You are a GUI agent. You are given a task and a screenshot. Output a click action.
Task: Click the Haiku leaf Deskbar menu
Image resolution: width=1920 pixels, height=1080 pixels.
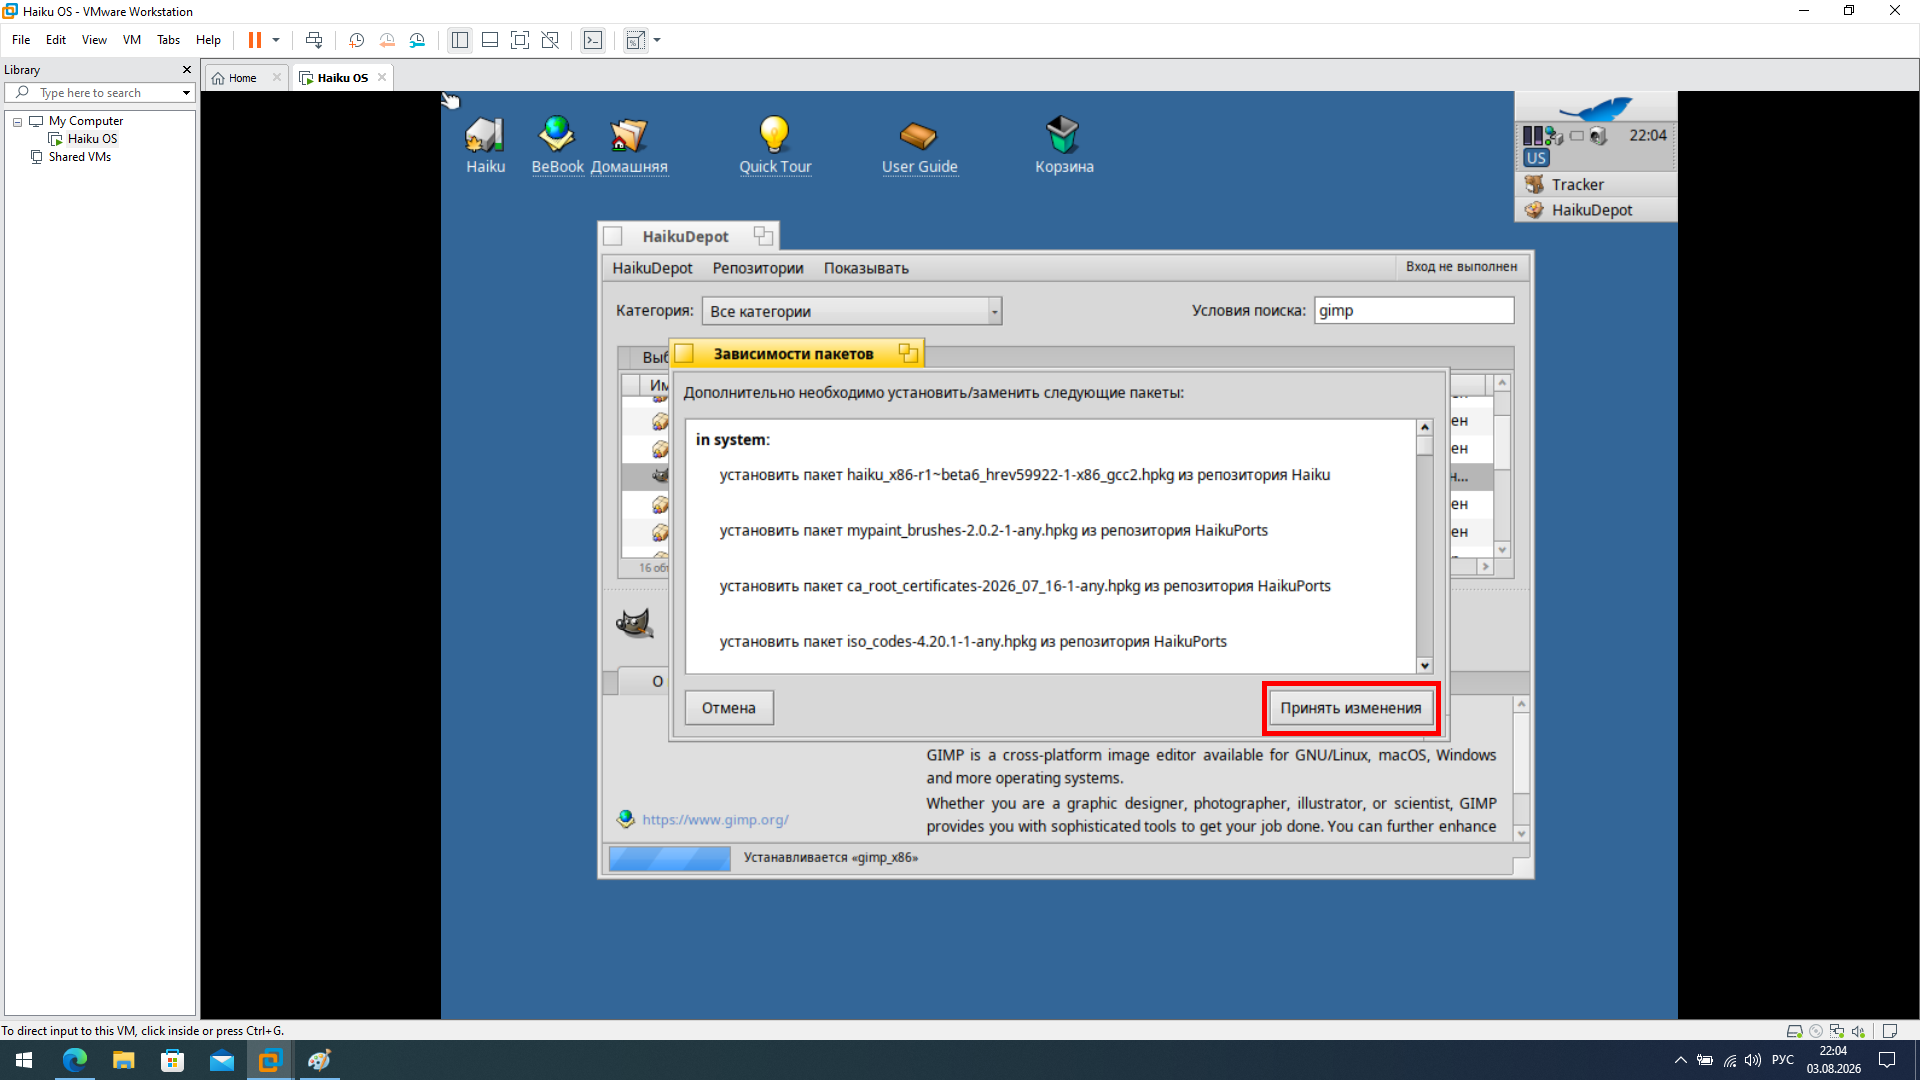[x=1596, y=107]
